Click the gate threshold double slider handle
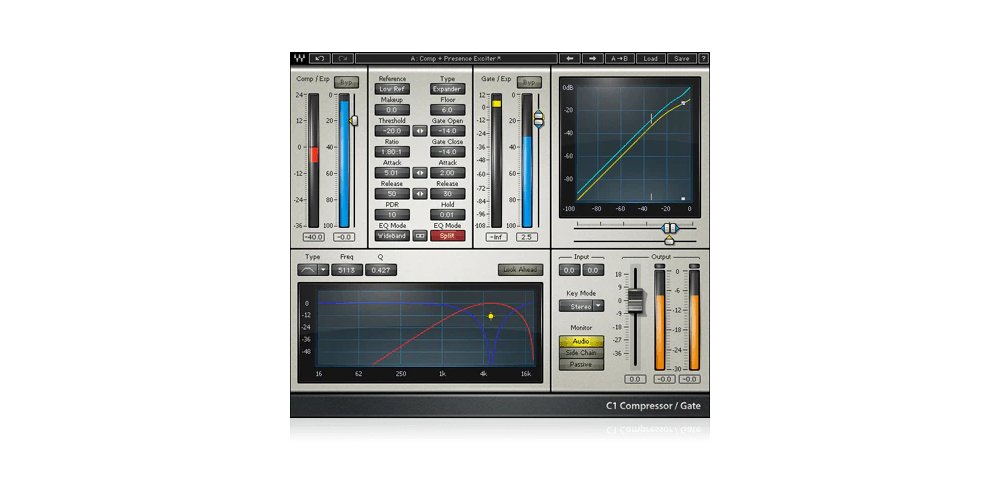The height and width of the screenshot is (500, 1000). point(538,119)
